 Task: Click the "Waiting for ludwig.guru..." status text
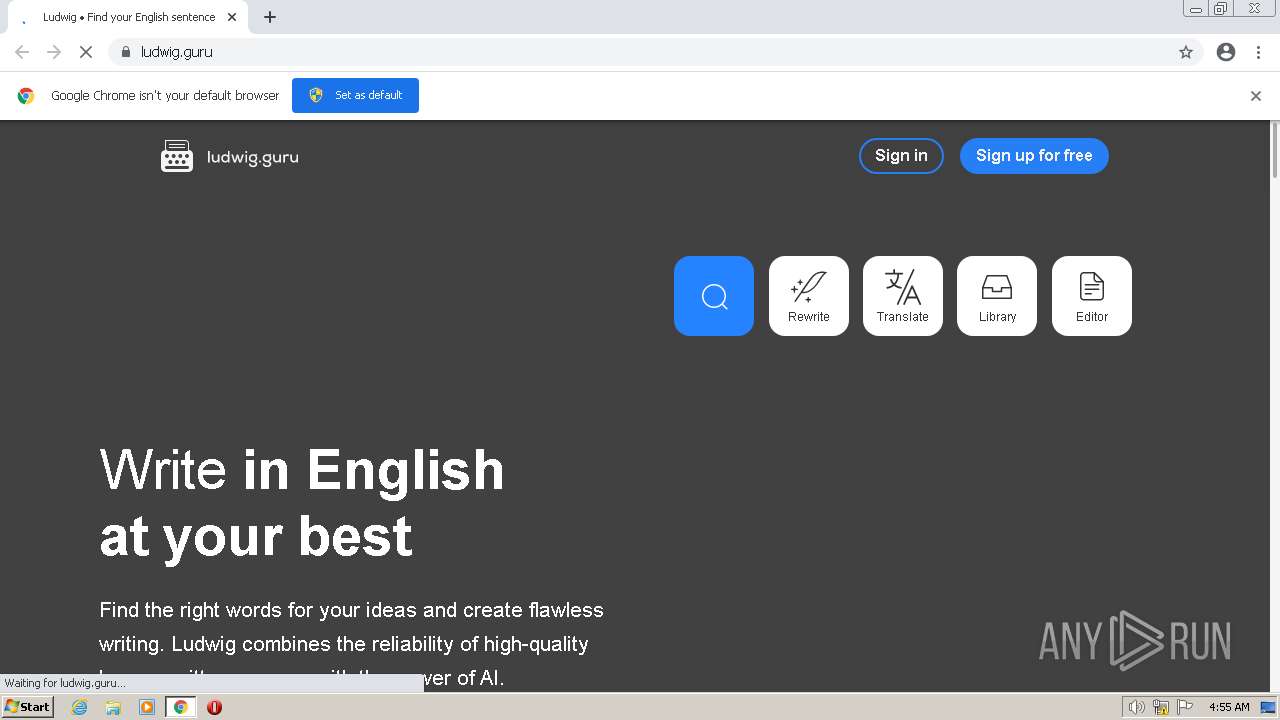coord(65,683)
